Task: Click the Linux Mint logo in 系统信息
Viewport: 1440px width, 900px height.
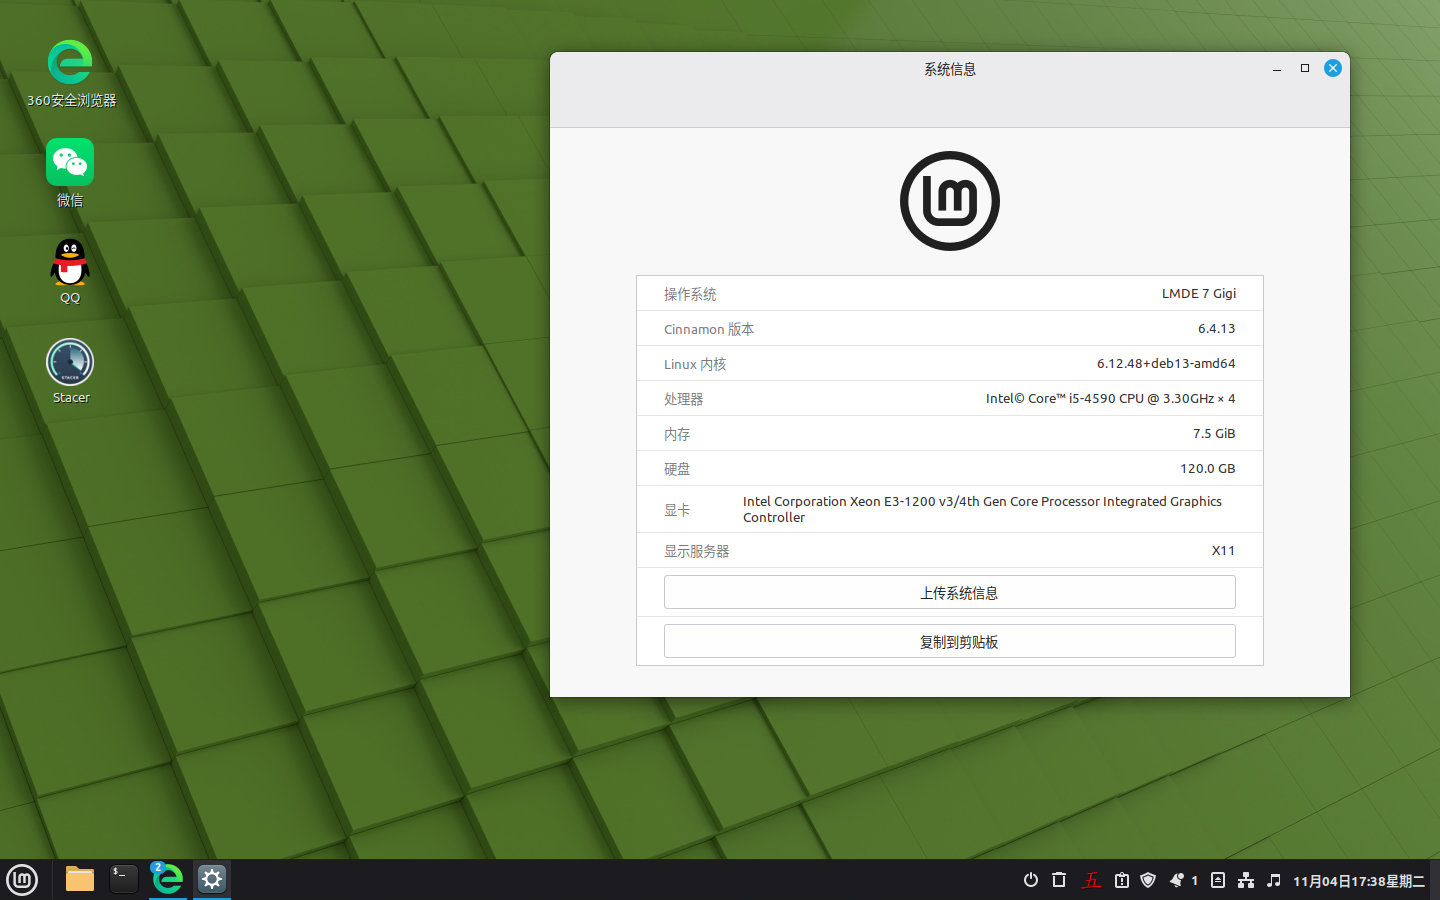Action: click(x=950, y=201)
